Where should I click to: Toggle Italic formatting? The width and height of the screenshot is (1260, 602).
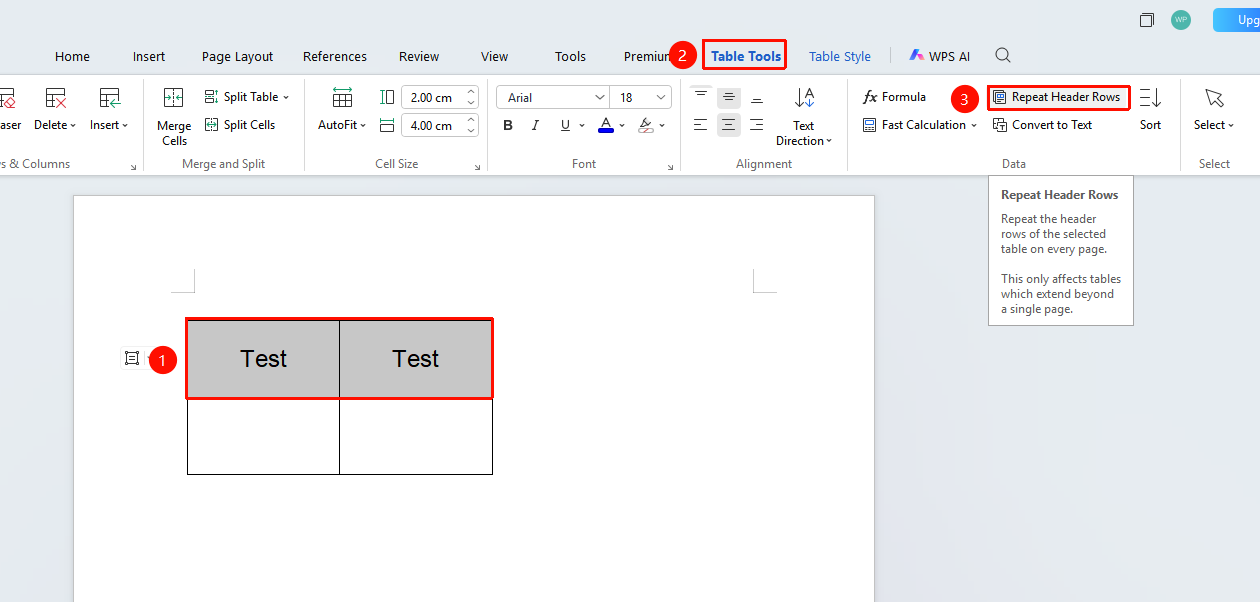pyautogui.click(x=536, y=125)
